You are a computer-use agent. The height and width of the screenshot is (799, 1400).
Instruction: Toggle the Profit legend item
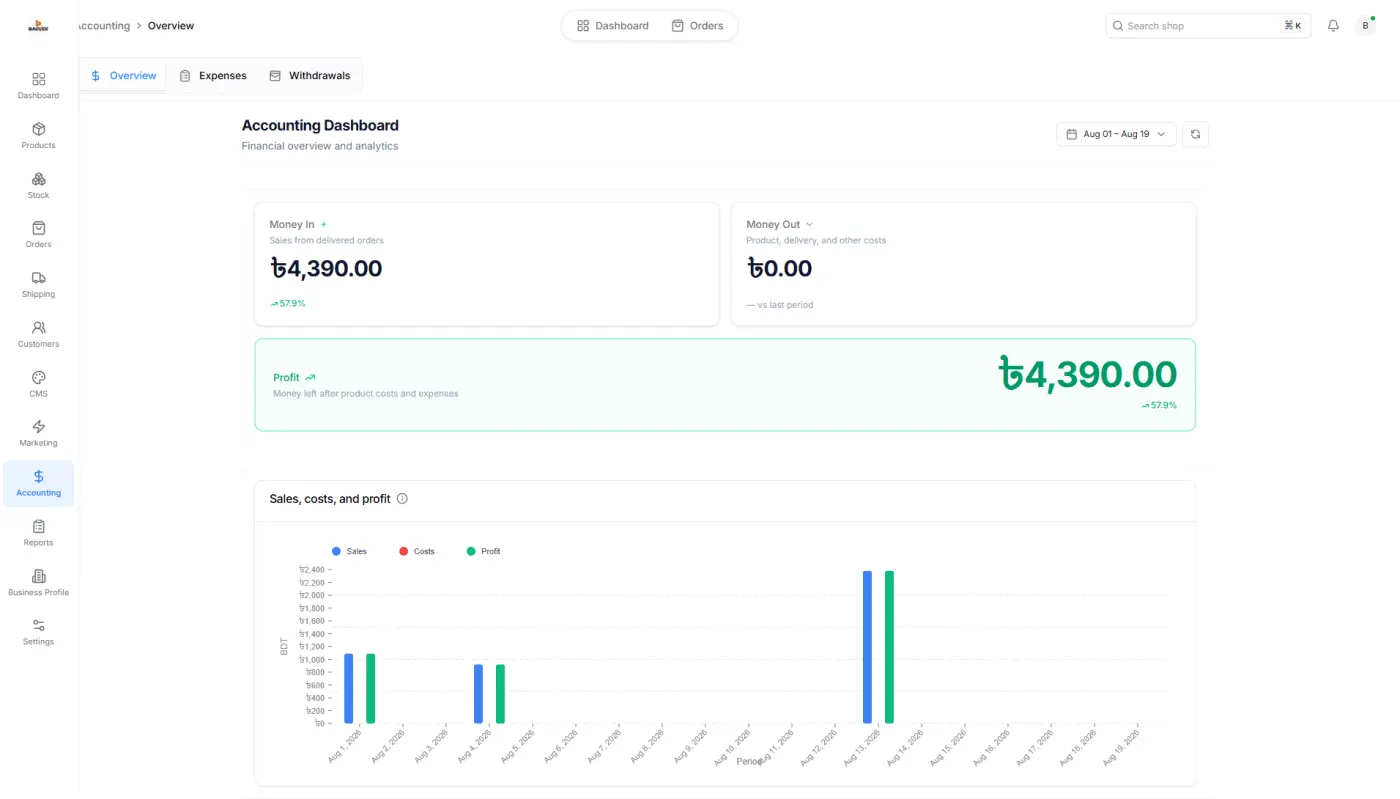click(484, 552)
